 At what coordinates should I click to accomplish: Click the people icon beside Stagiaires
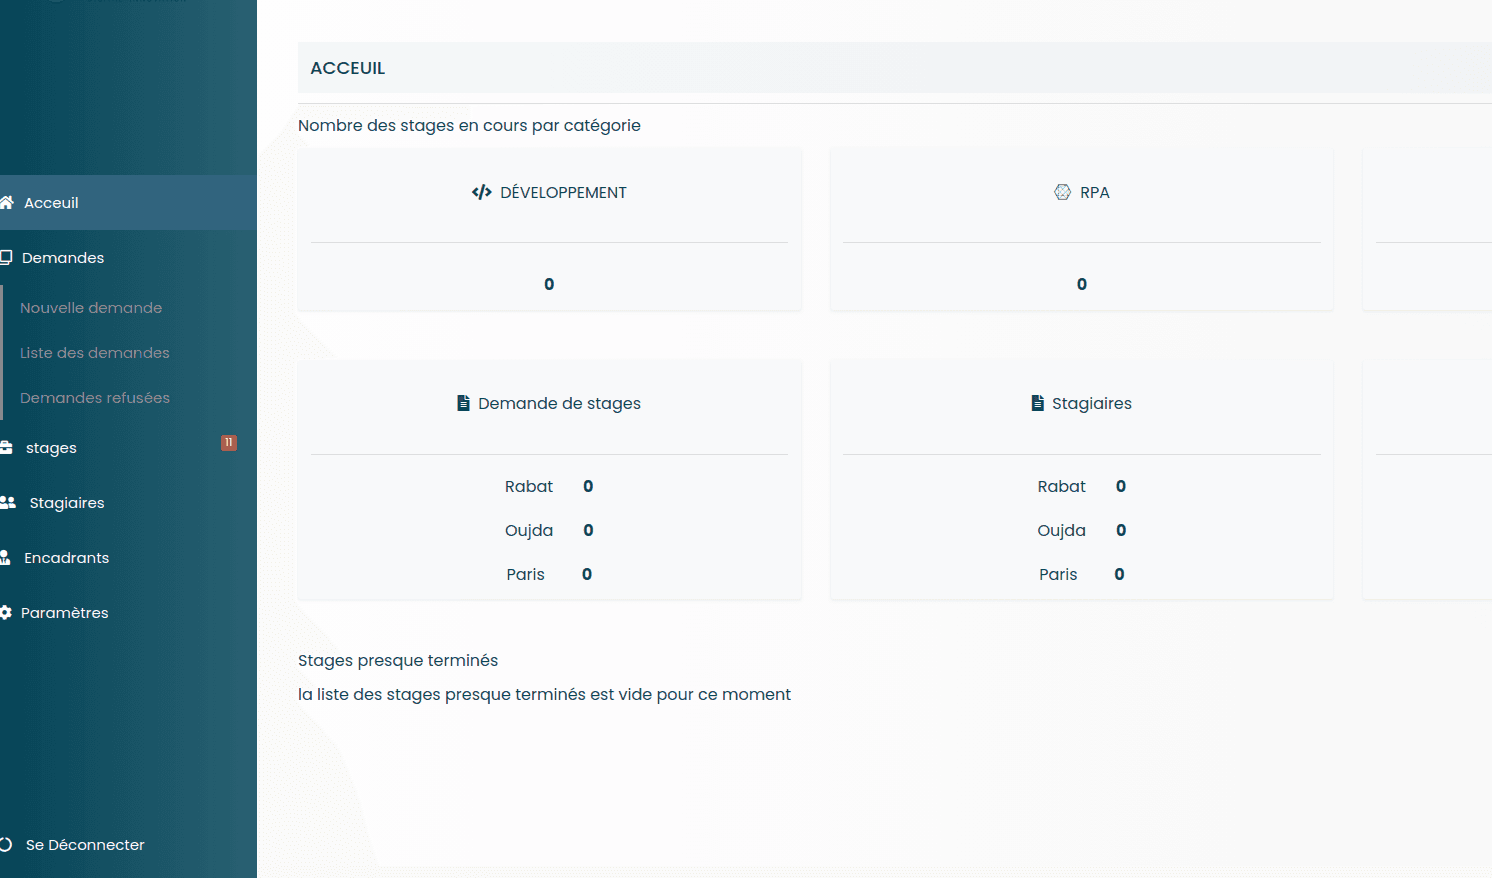[x=8, y=503]
